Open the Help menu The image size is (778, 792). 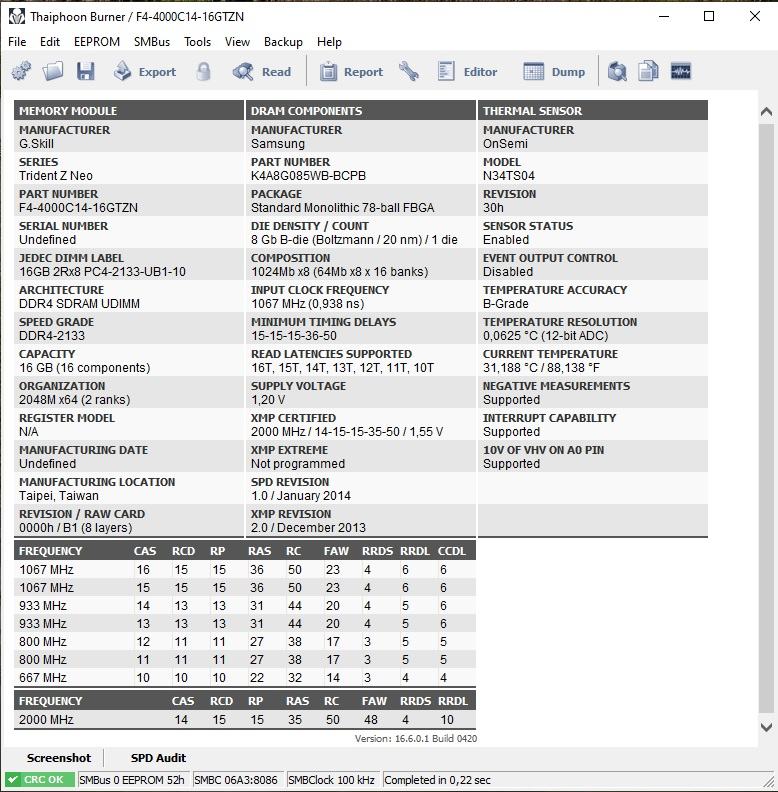click(x=329, y=42)
